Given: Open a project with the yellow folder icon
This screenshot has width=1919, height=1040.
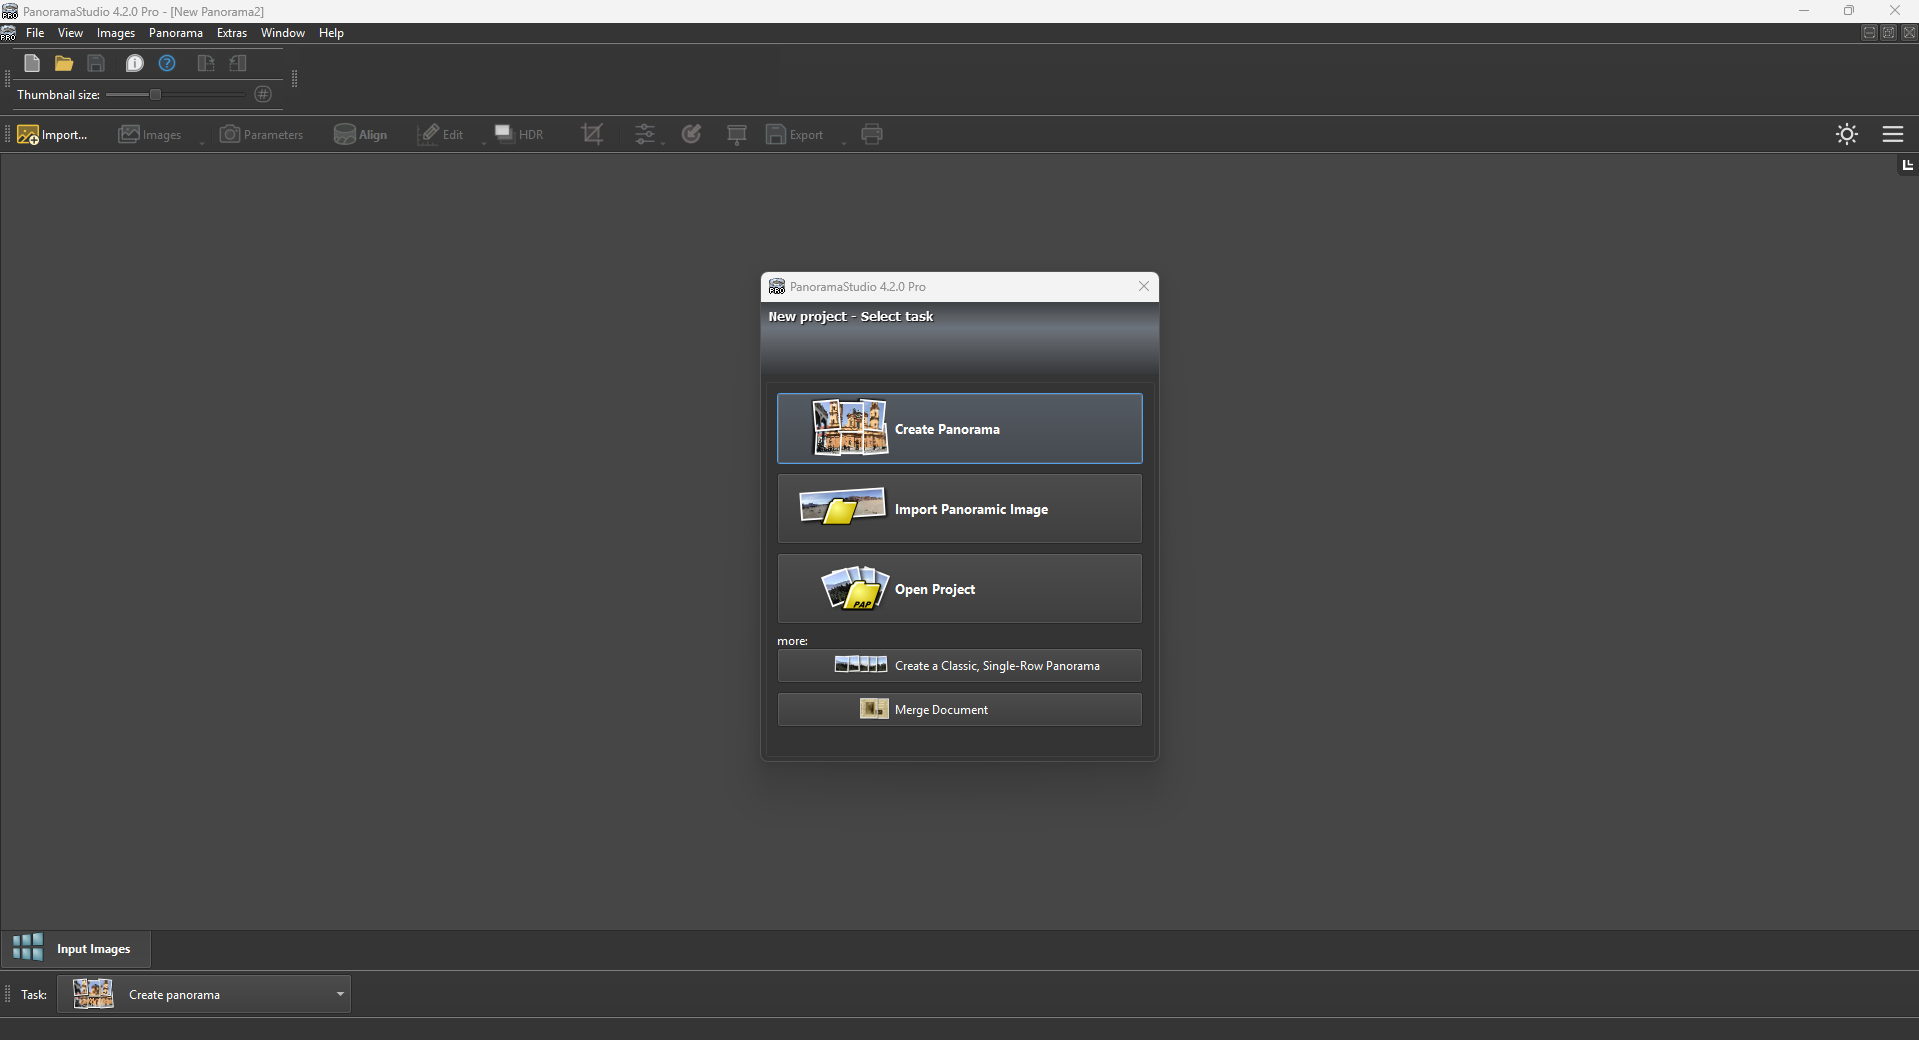Looking at the screenshot, I should coord(64,64).
